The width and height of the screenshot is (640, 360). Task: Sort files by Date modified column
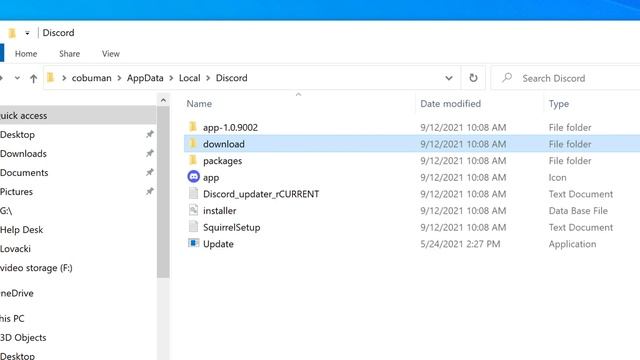click(x=451, y=104)
